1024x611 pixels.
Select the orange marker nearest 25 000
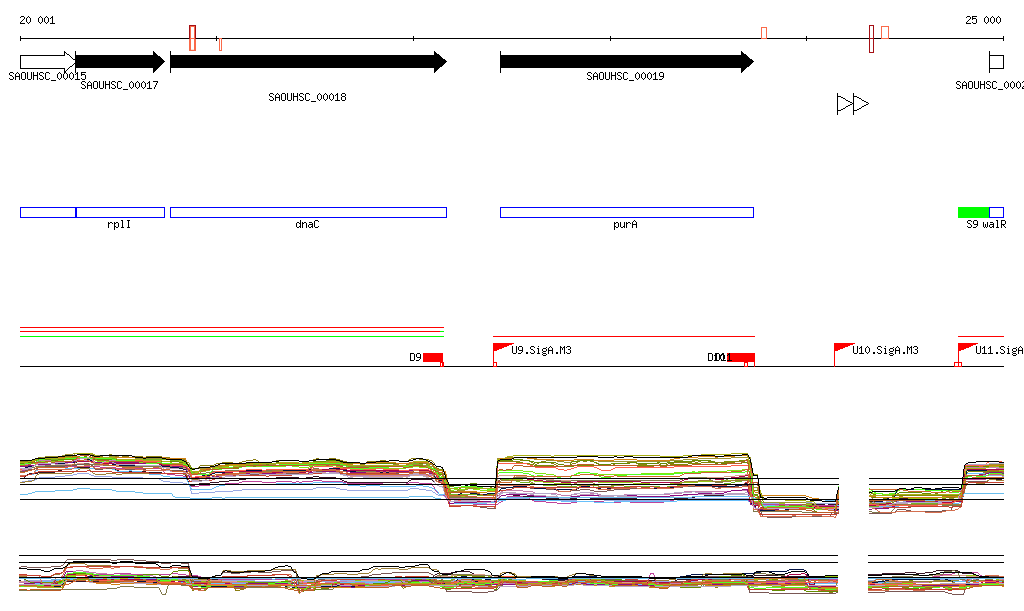885,32
